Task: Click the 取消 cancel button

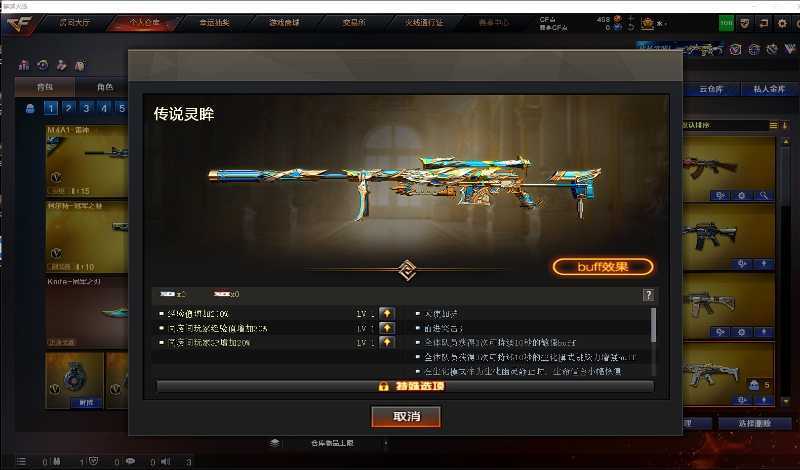Action: click(406, 416)
